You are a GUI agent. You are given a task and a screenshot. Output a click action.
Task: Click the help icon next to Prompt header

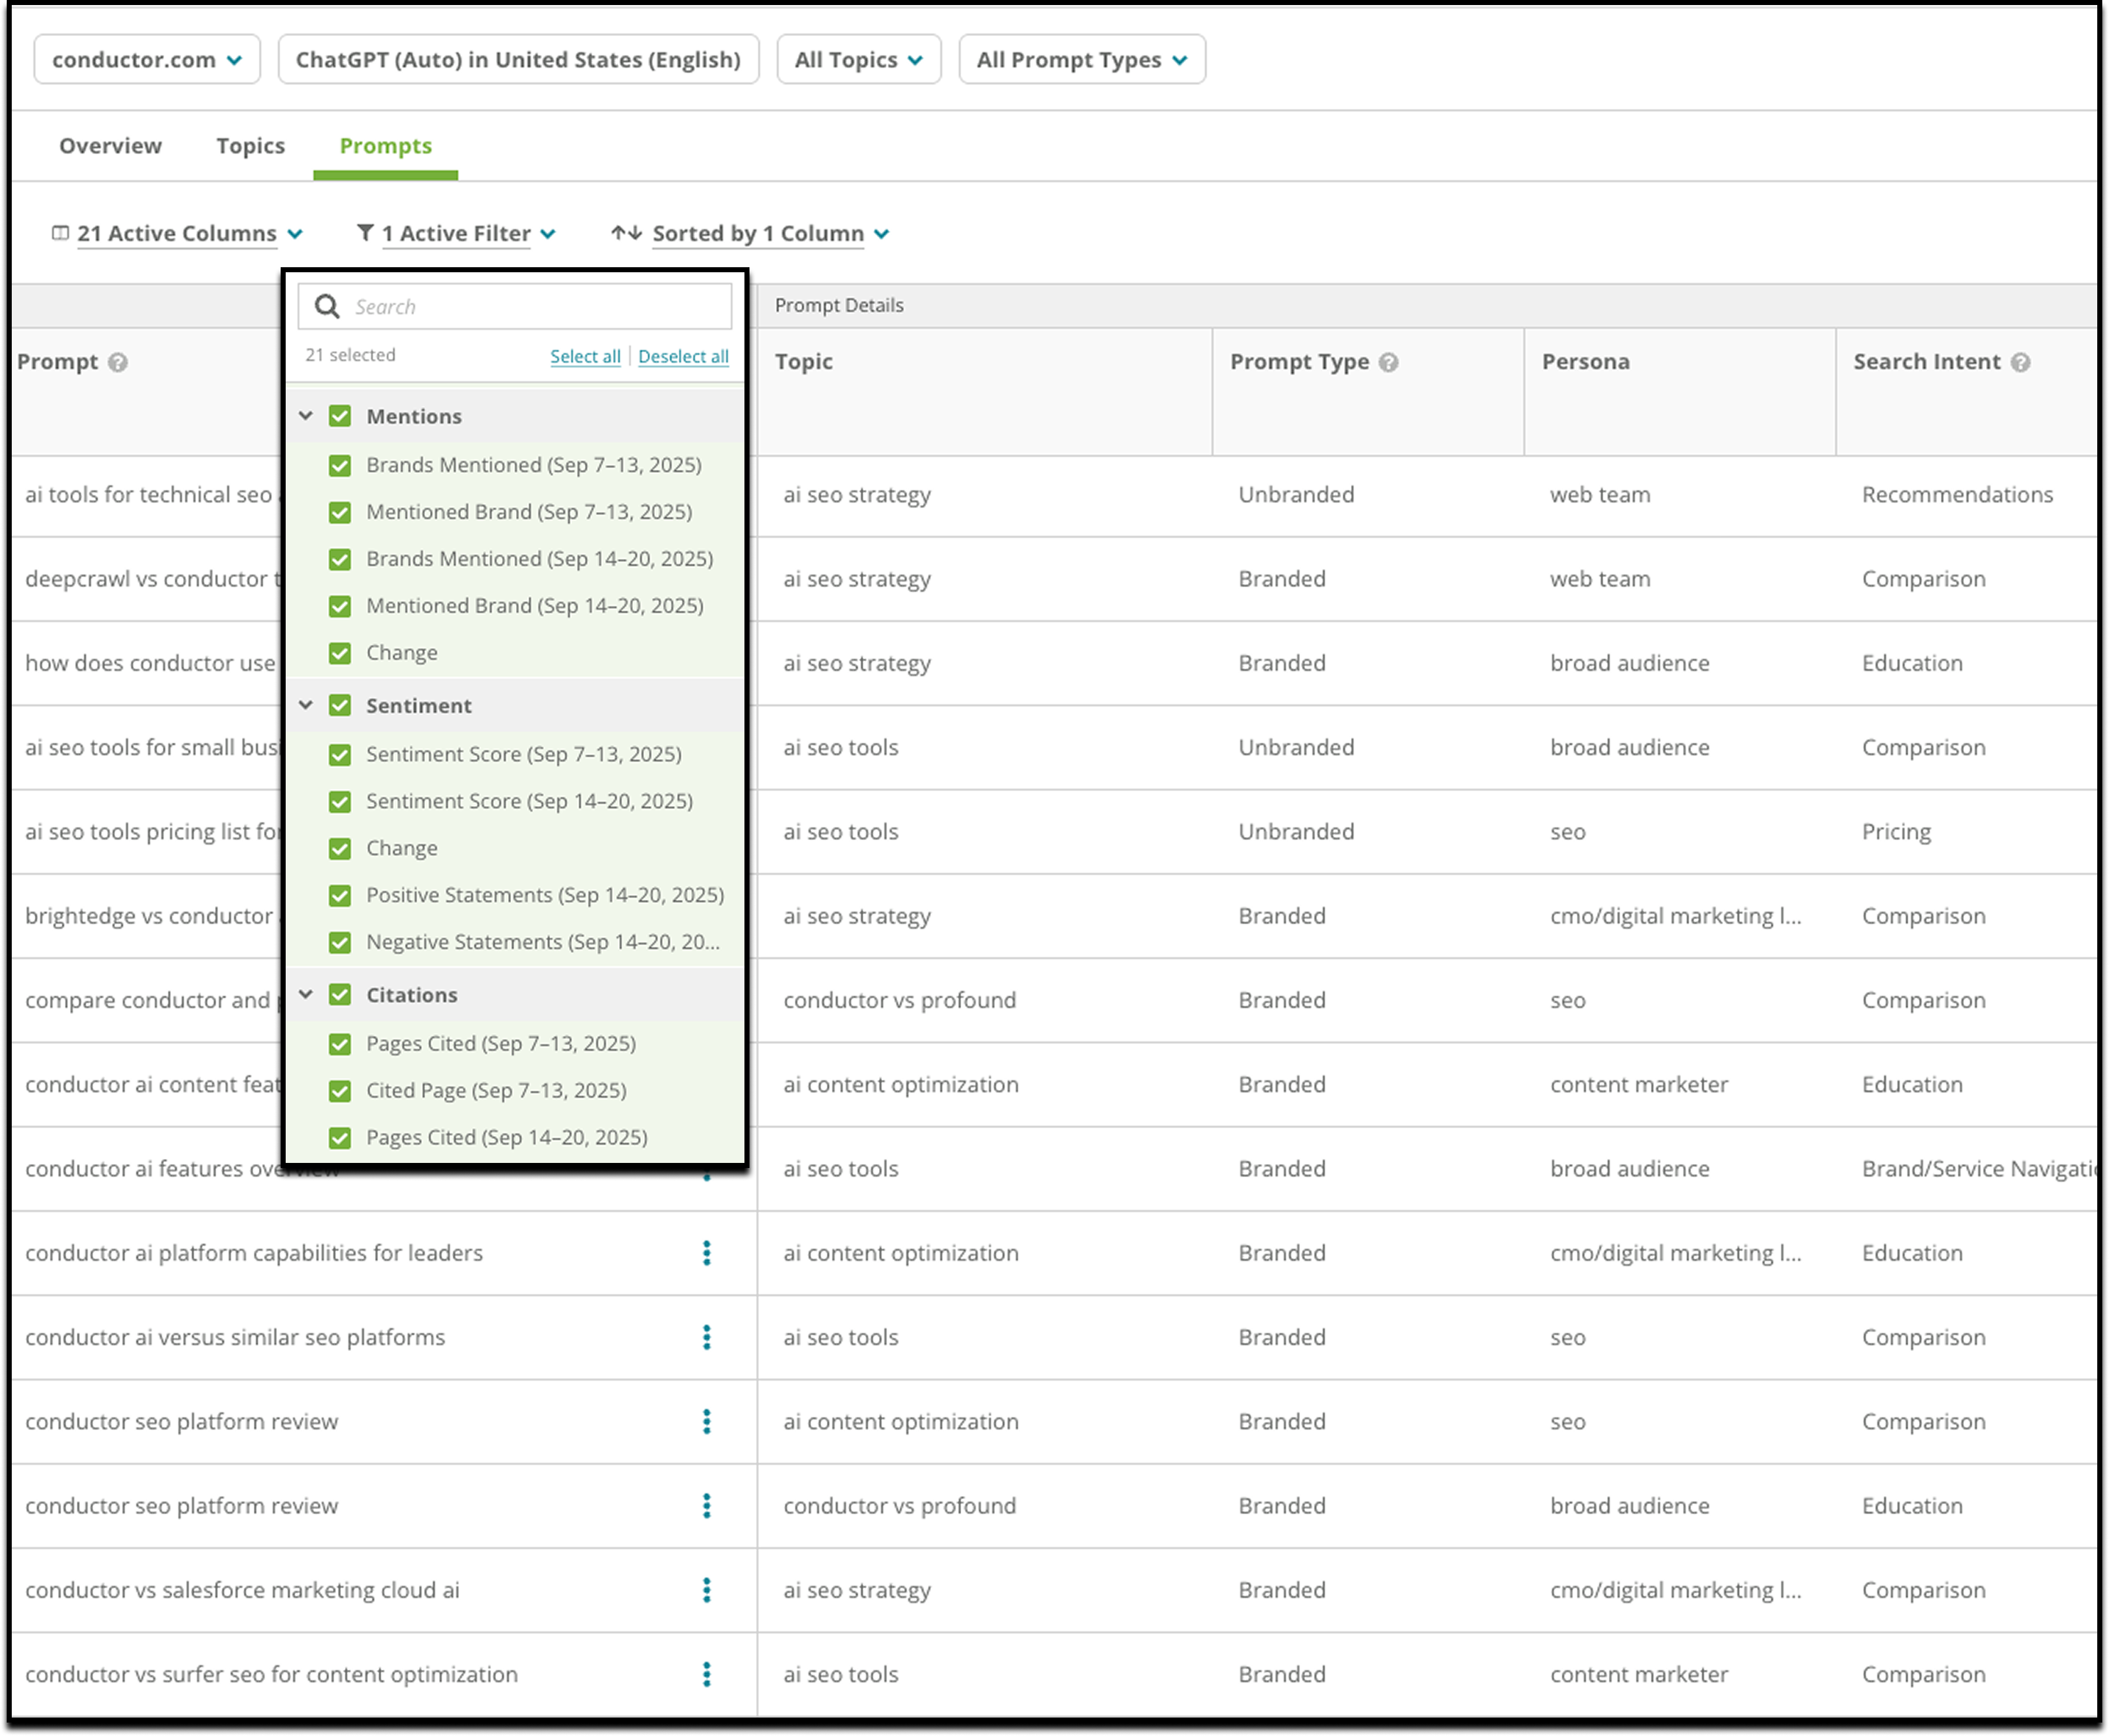click(x=118, y=362)
